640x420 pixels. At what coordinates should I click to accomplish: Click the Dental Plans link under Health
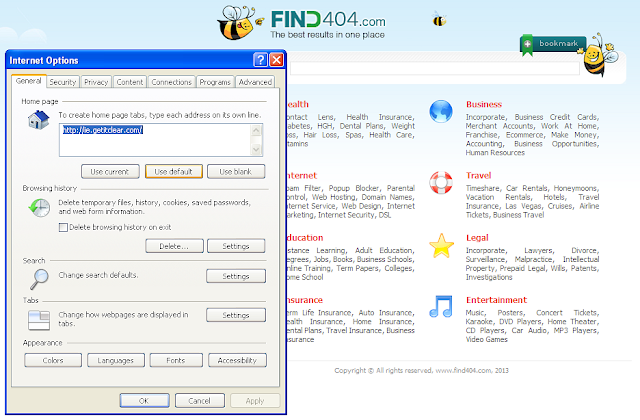pyautogui.click(x=362, y=126)
